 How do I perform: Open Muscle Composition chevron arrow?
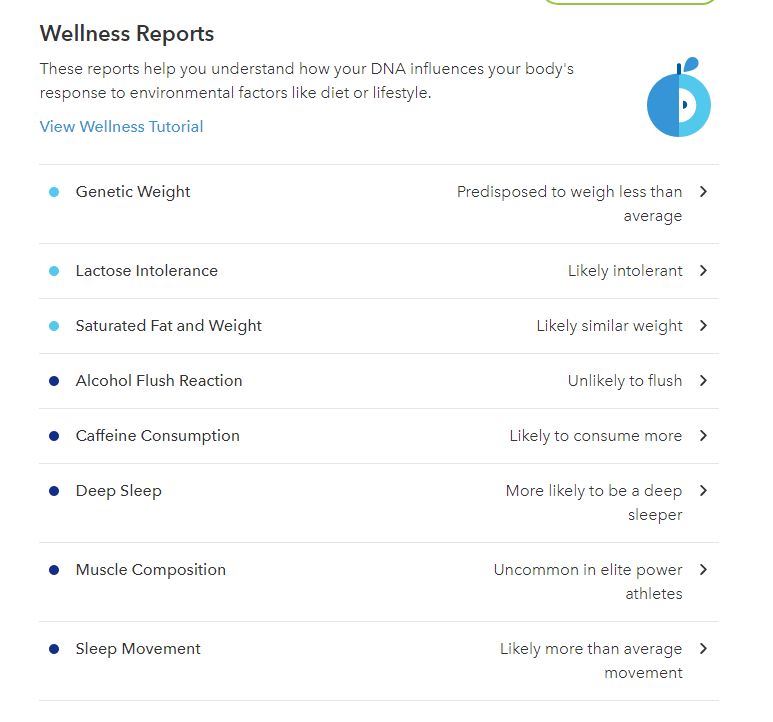click(703, 569)
